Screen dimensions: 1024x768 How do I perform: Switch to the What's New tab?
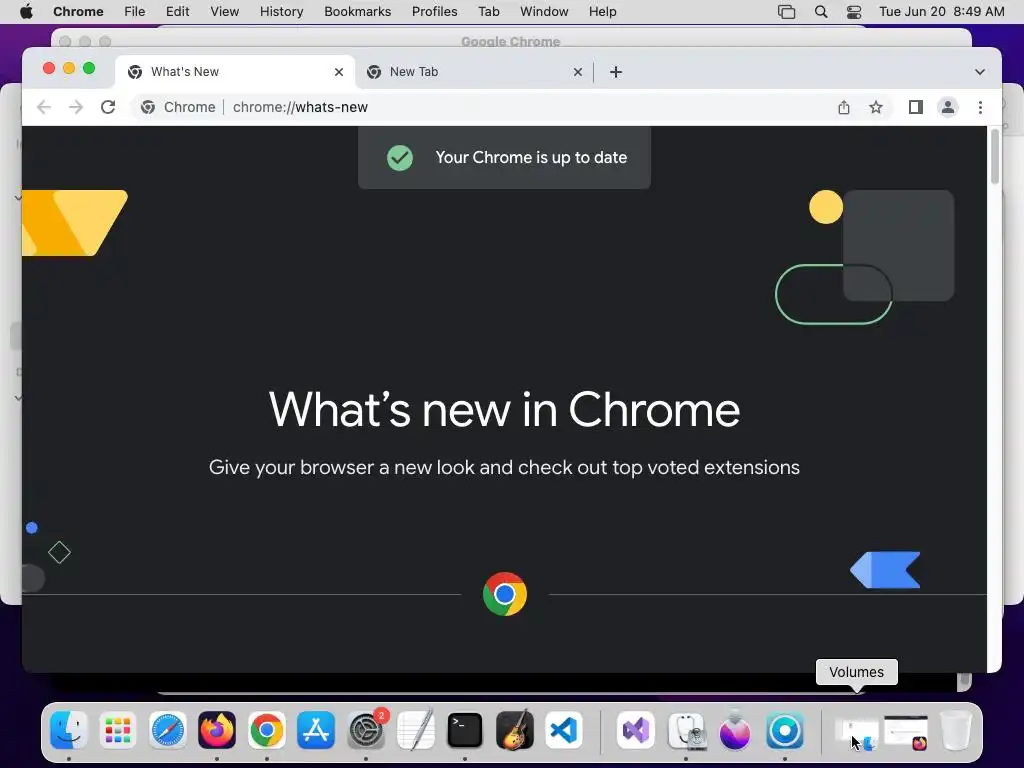[235, 72]
